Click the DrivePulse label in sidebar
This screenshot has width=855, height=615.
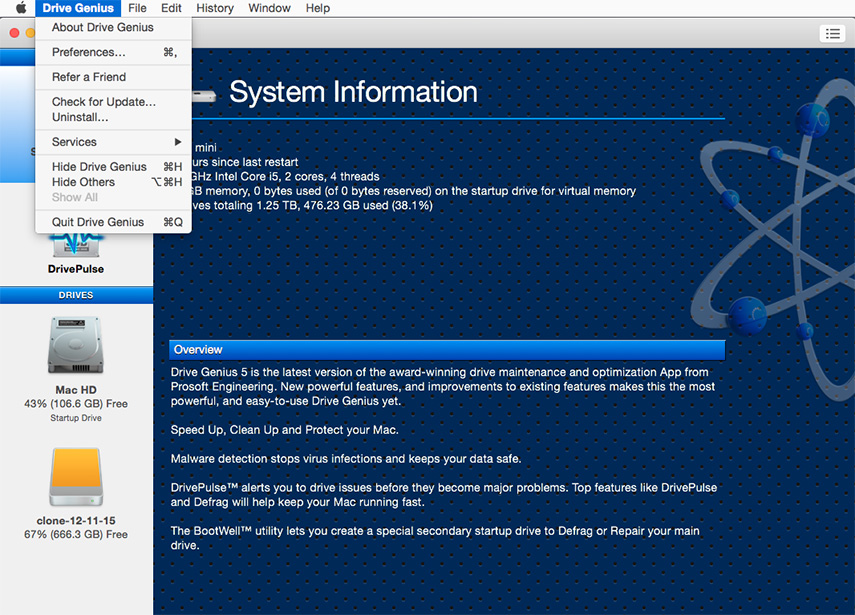coord(76,269)
